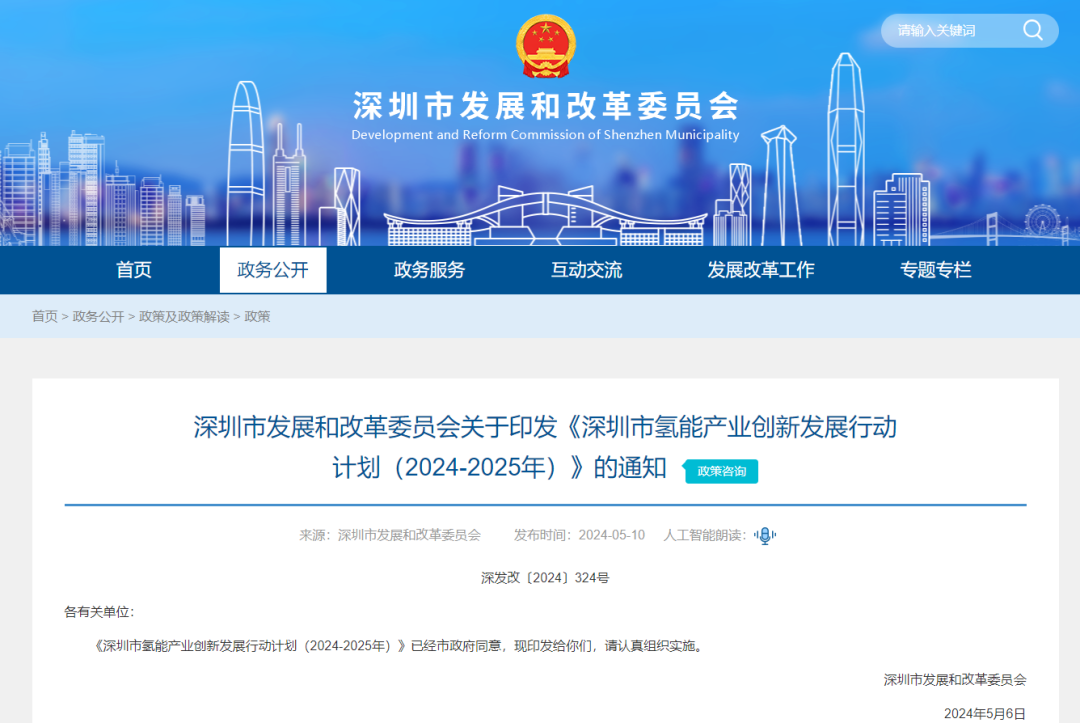This screenshot has height=723, width=1080.
Task: Go to 政策 in the breadcrumb
Action: [257, 317]
